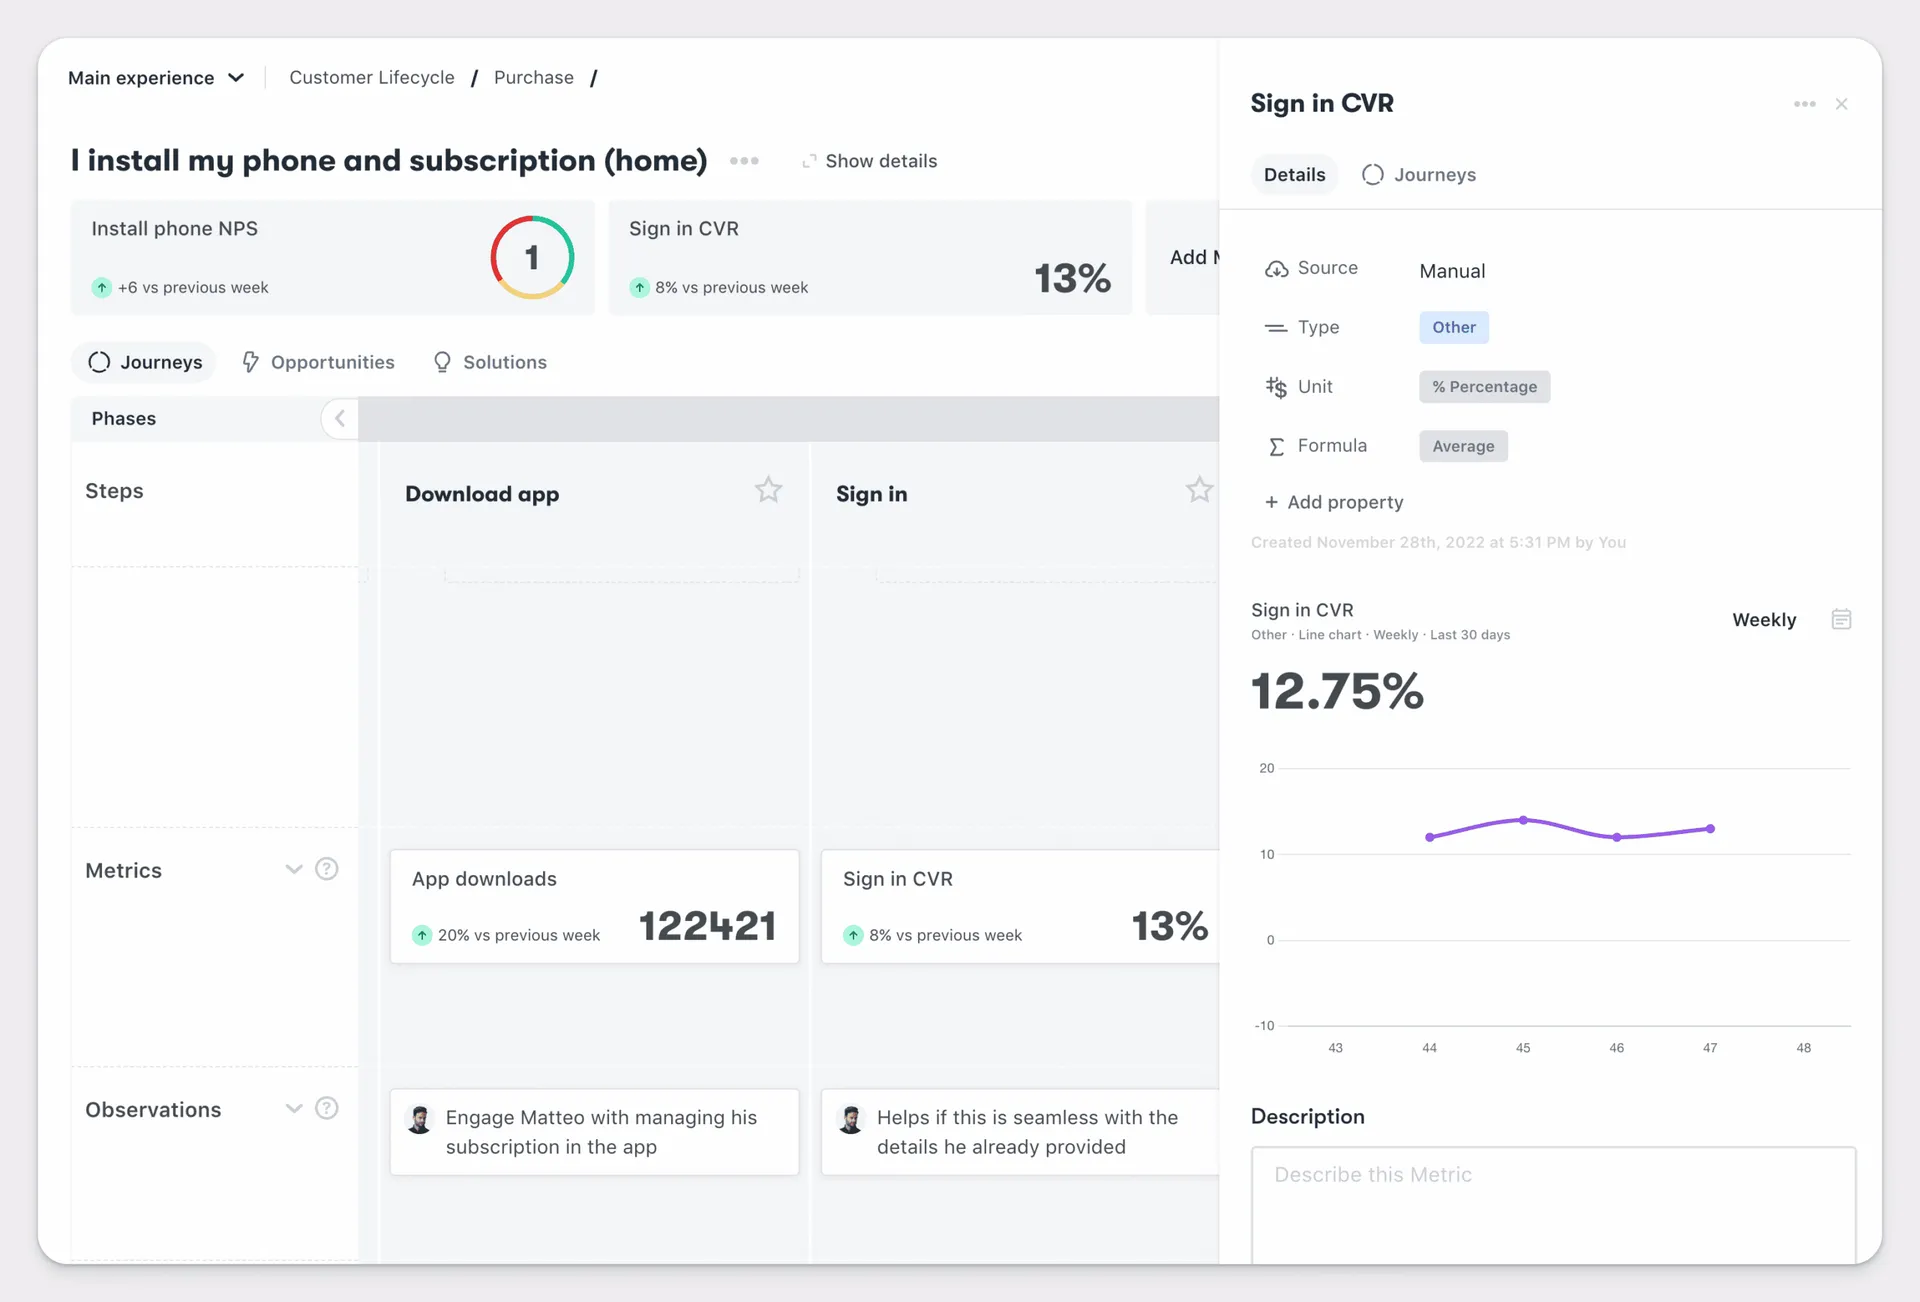Click the Manual source value
The image size is (1920, 1302).
(x=1452, y=271)
